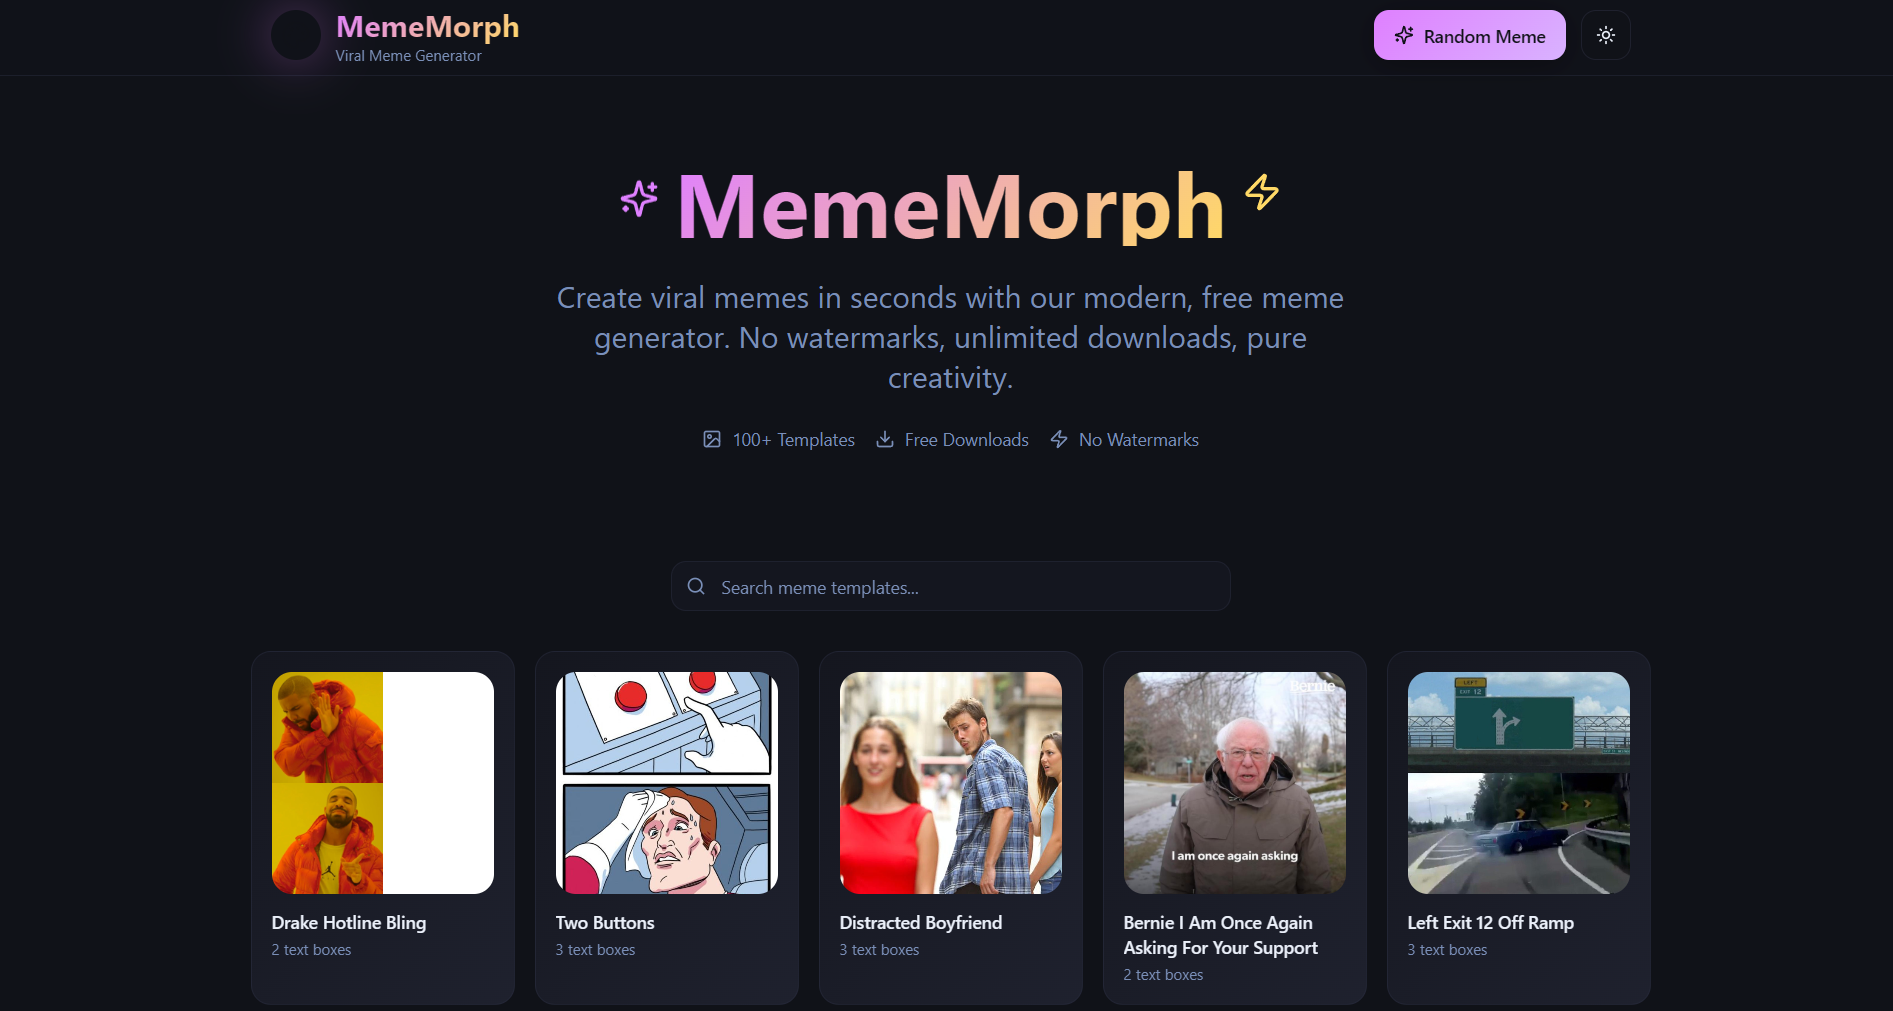Toggle the light/dark theme sun button

(1605, 36)
